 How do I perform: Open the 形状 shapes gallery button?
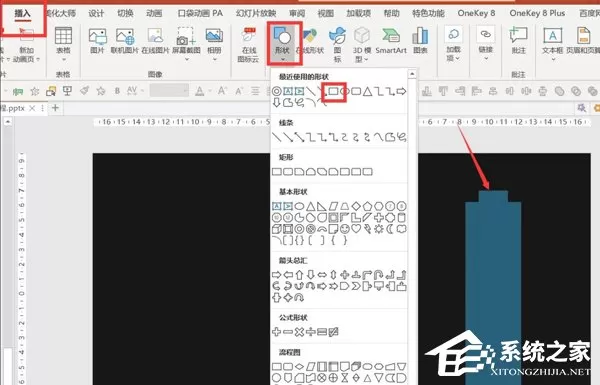point(283,42)
